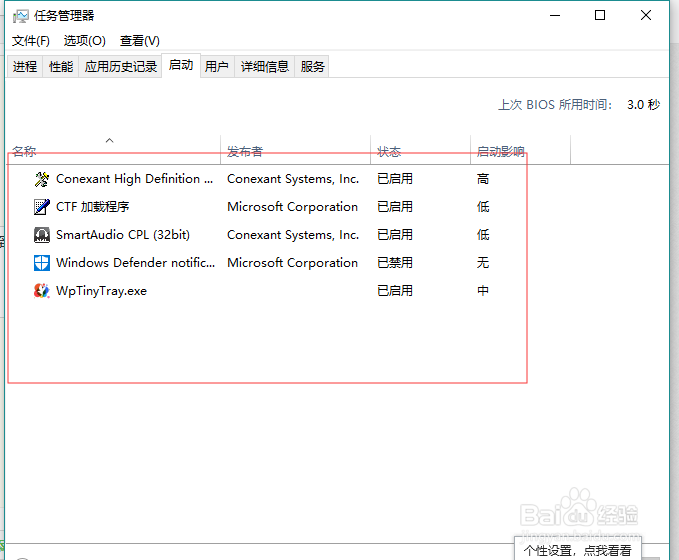Select the CTF 加载程序 entry
Viewport: 679px width, 560px height.
pos(93,207)
